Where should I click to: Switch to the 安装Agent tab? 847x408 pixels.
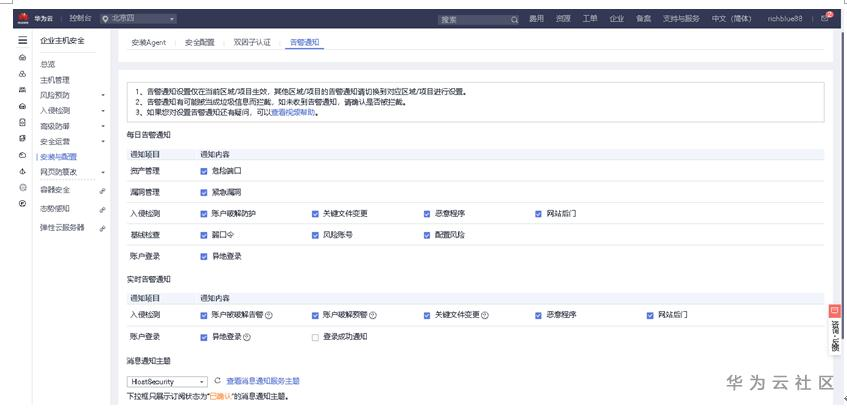click(149, 43)
